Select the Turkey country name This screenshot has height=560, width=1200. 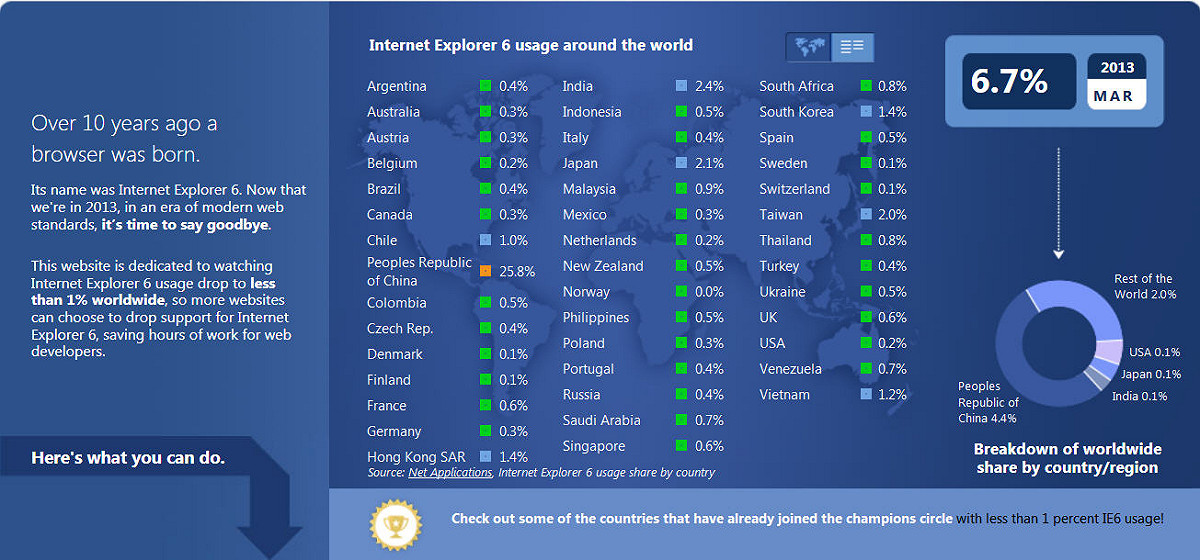[780, 266]
